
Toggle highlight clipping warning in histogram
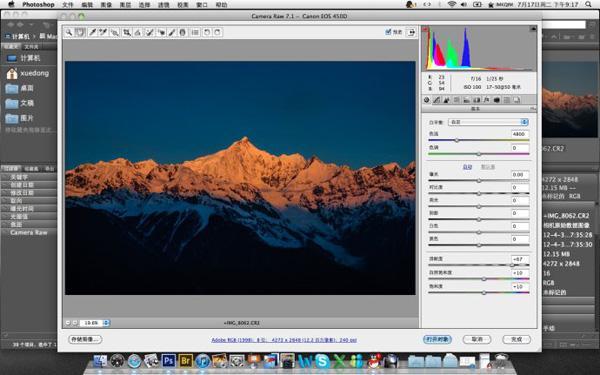click(533, 29)
